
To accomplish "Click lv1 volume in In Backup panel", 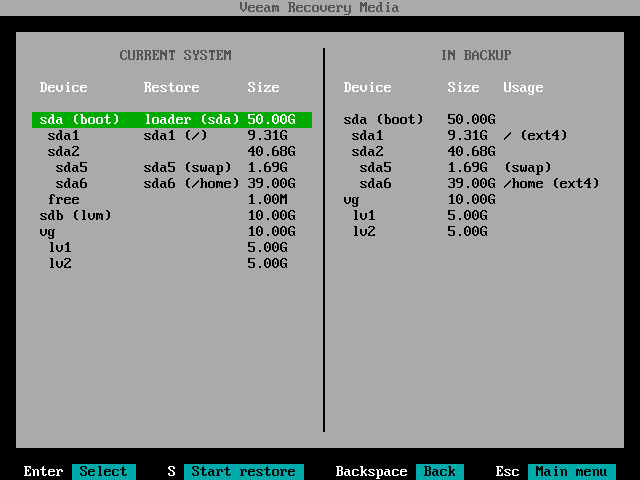I will pos(364,216).
